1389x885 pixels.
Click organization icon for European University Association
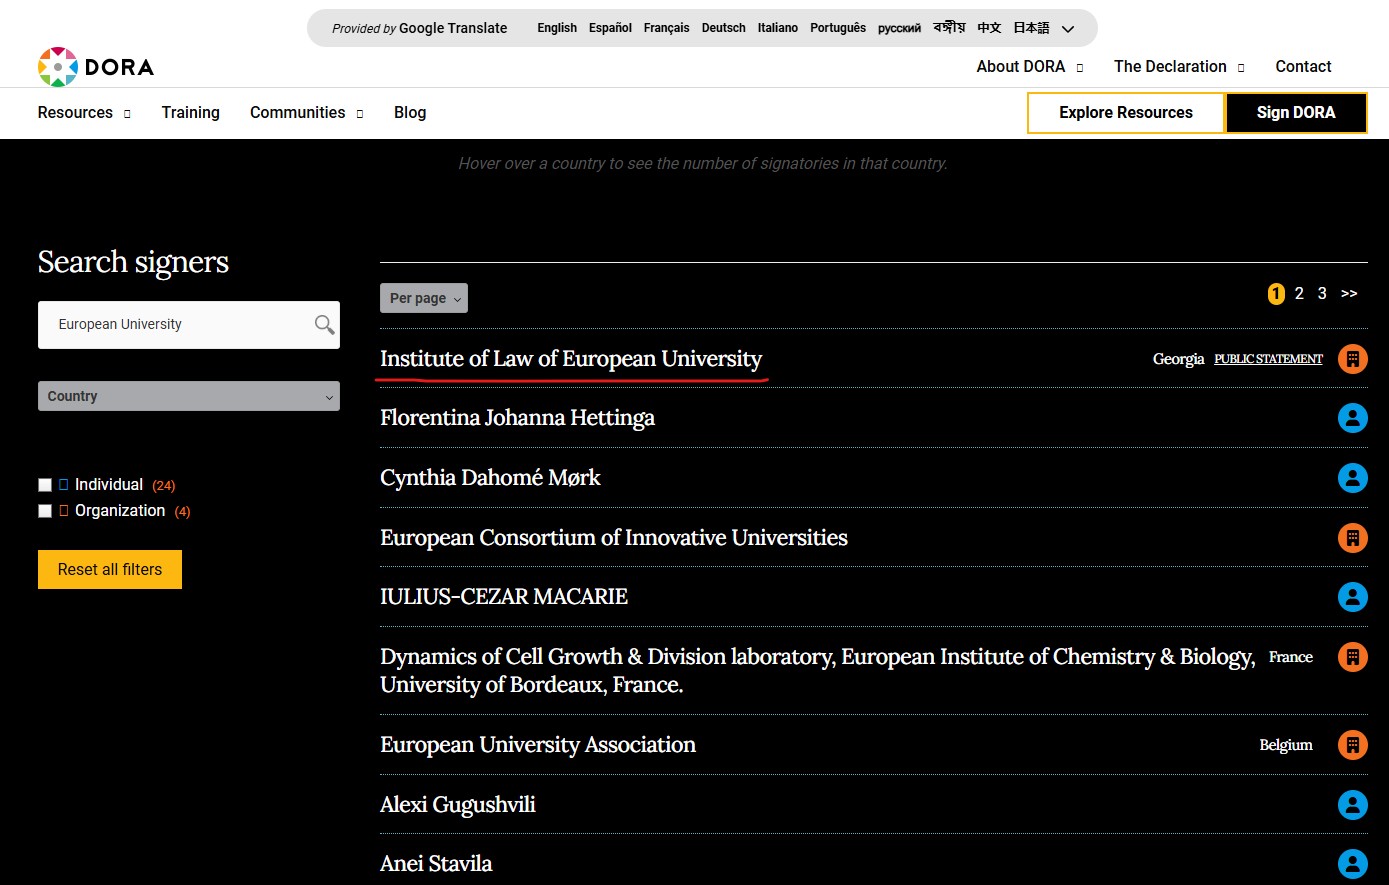(1352, 745)
